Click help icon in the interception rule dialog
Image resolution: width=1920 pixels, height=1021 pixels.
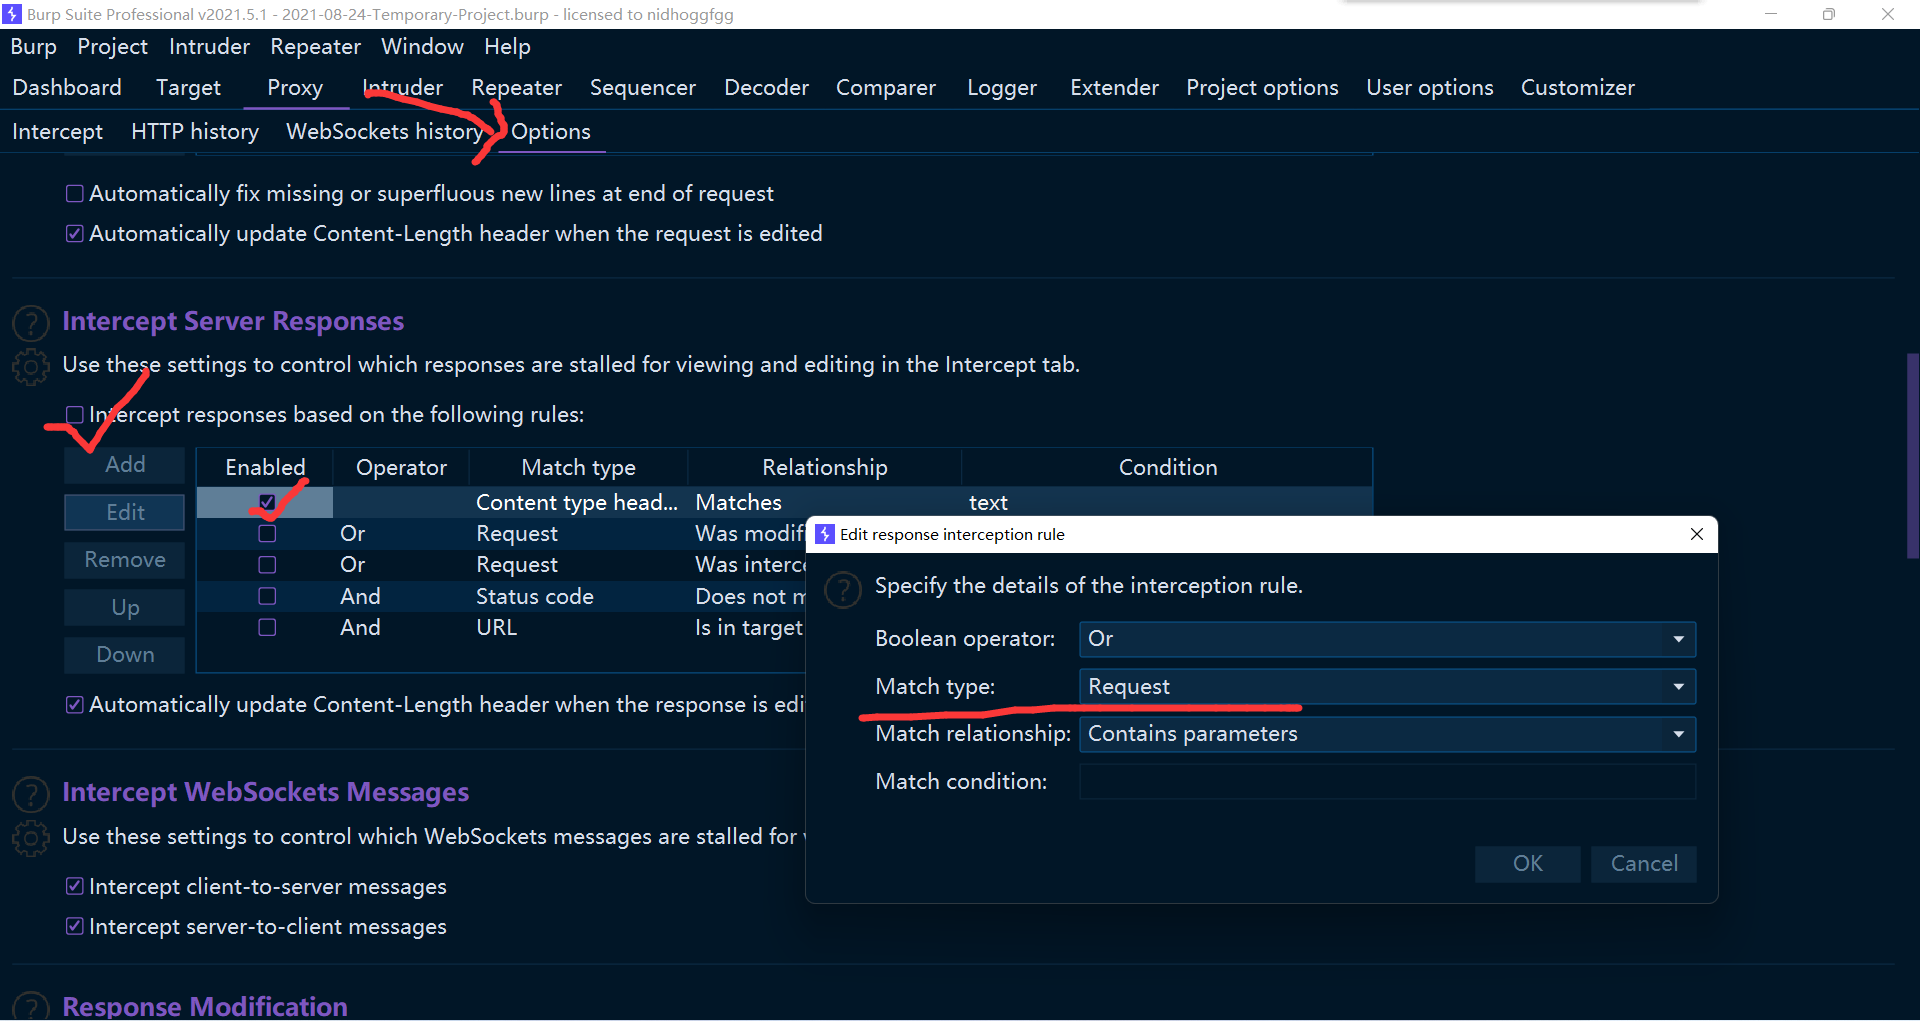coord(843,589)
